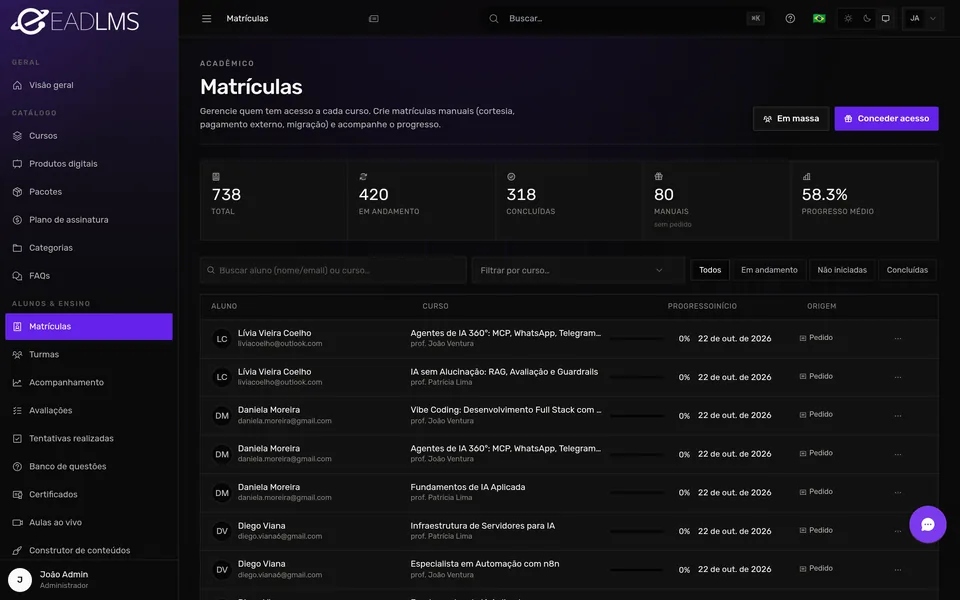Open row menu for Lívia's Agentes de IA enrollment
The image size is (960, 600).
(898, 339)
